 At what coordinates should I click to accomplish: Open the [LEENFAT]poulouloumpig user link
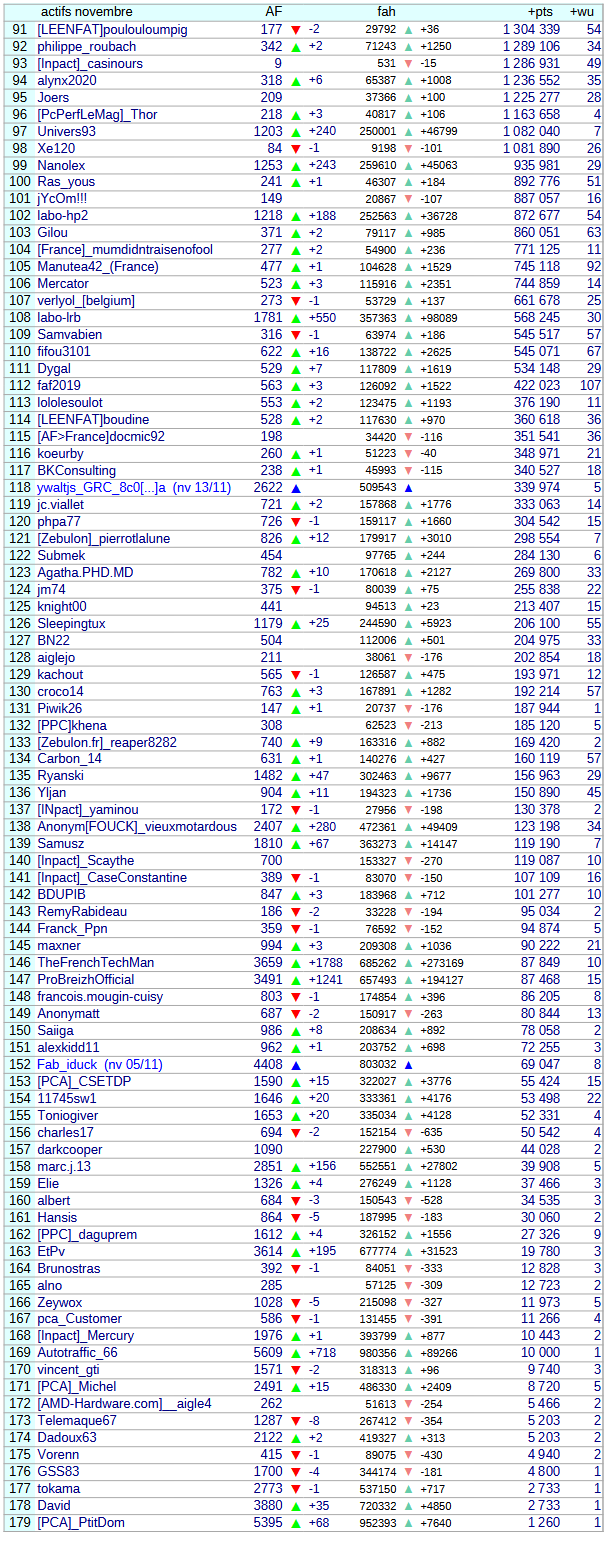[x=112, y=30]
